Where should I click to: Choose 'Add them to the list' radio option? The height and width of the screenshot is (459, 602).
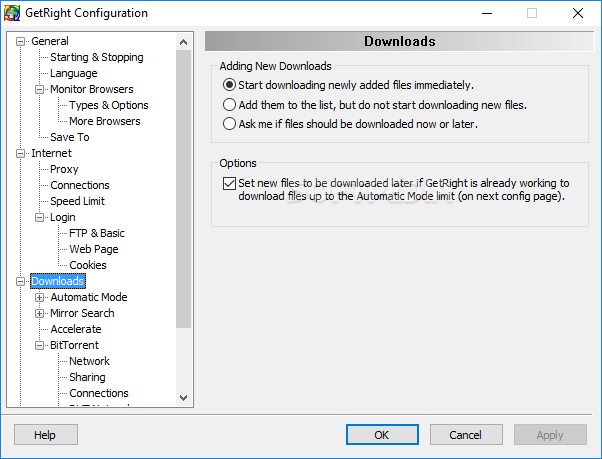click(x=229, y=105)
